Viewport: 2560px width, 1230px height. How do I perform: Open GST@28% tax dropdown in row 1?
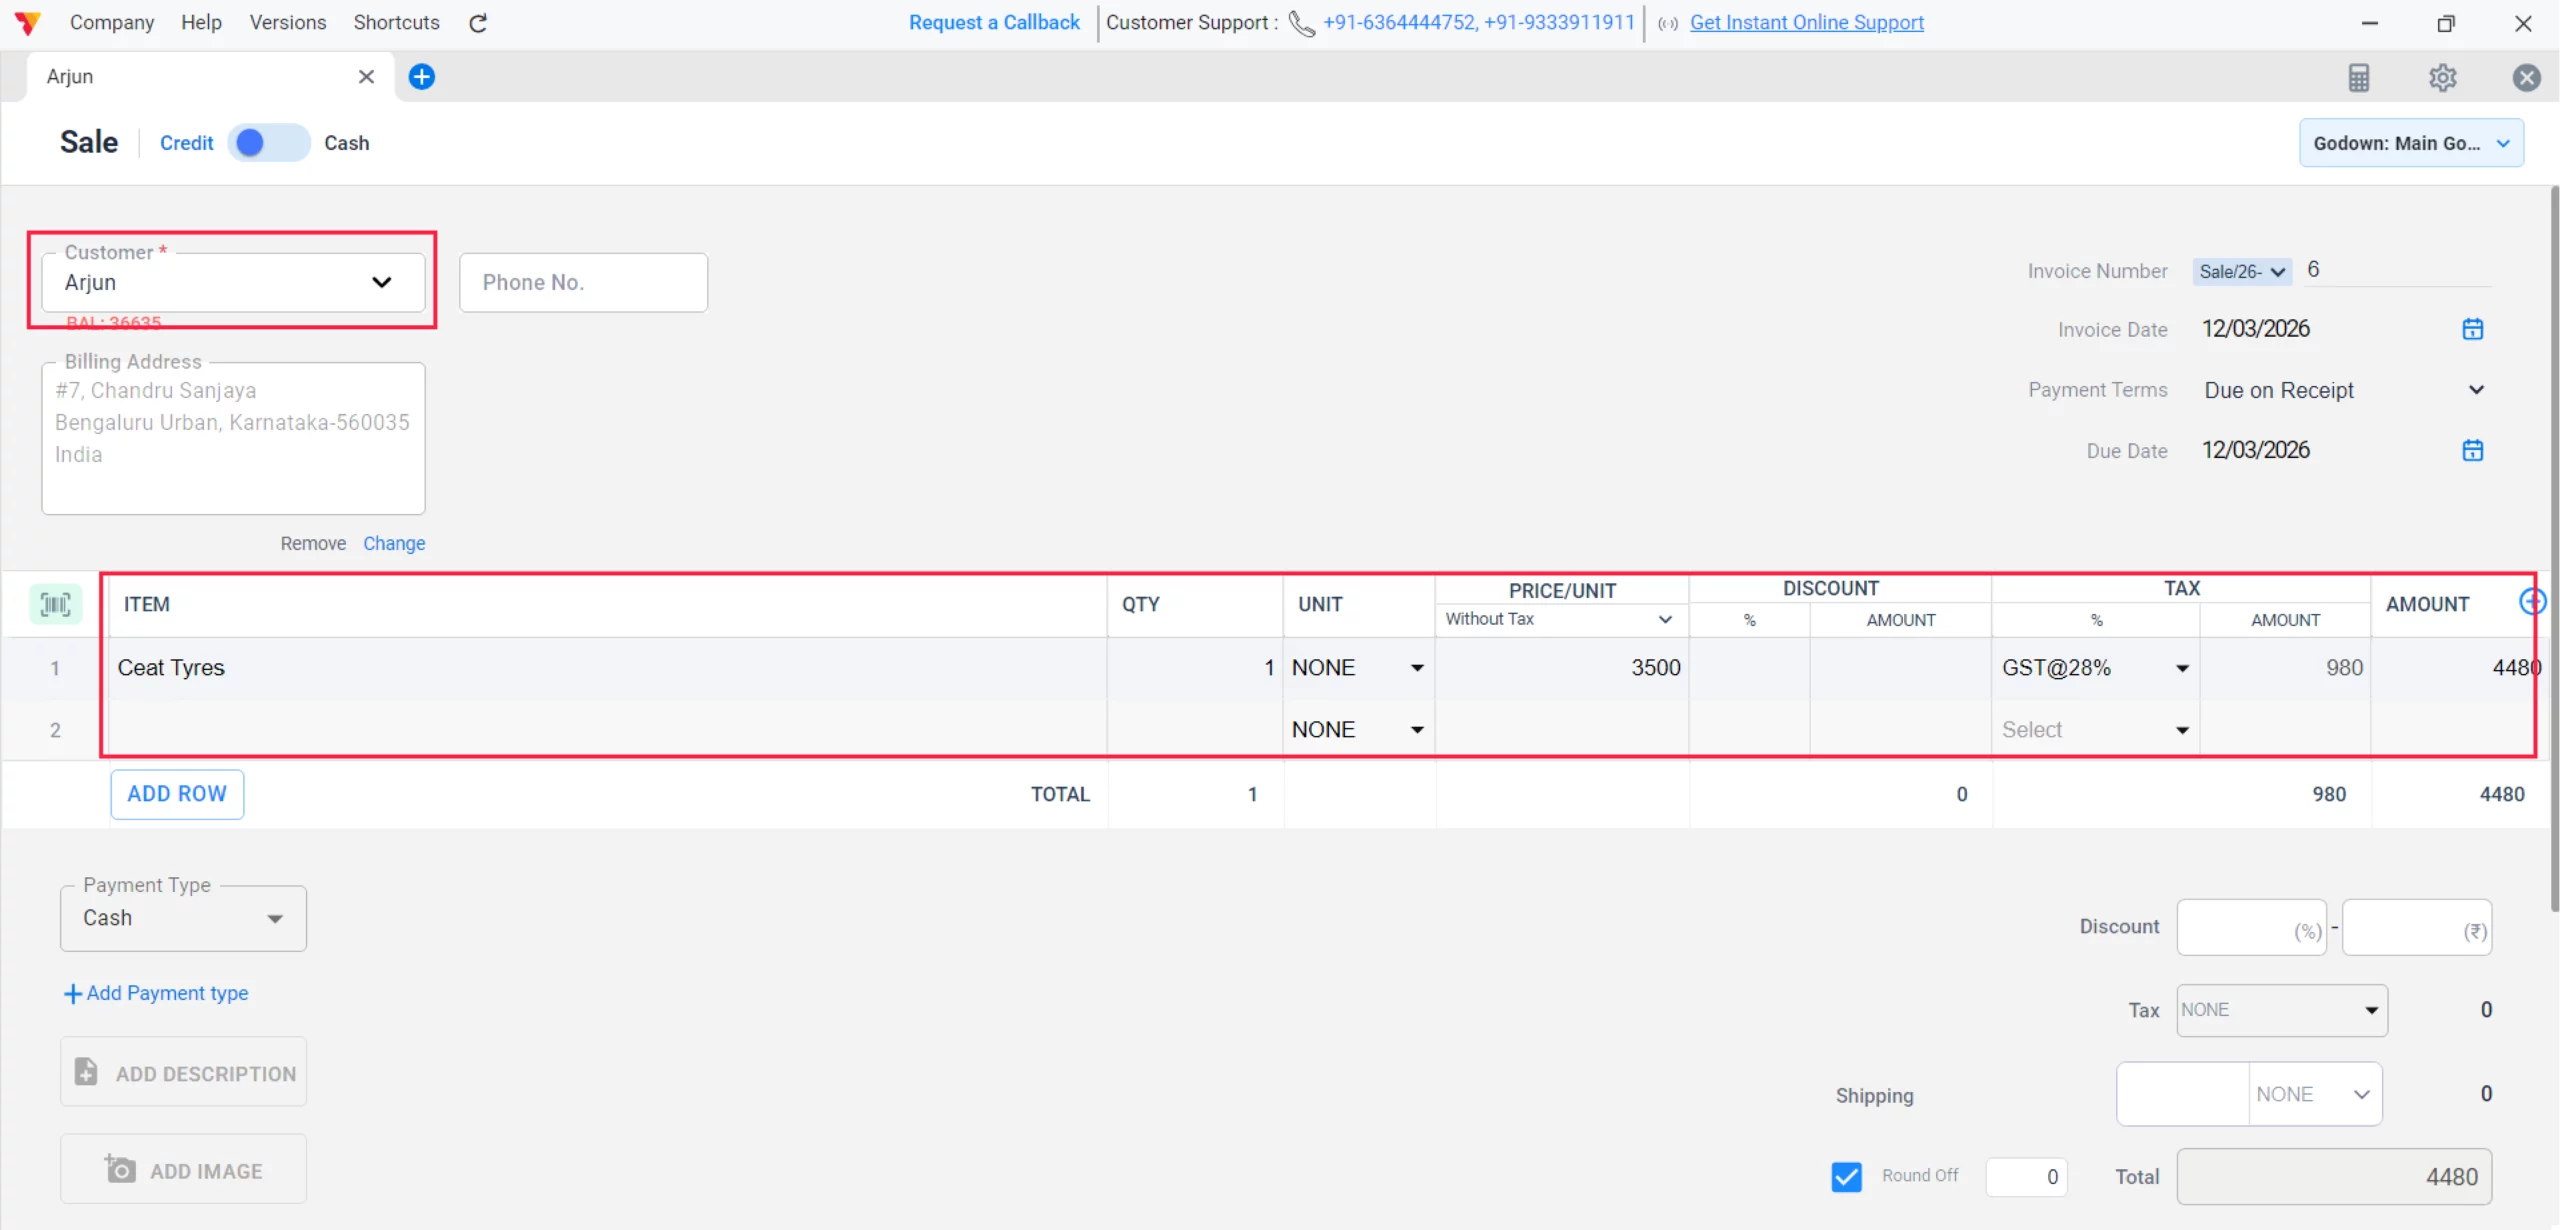point(2181,668)
